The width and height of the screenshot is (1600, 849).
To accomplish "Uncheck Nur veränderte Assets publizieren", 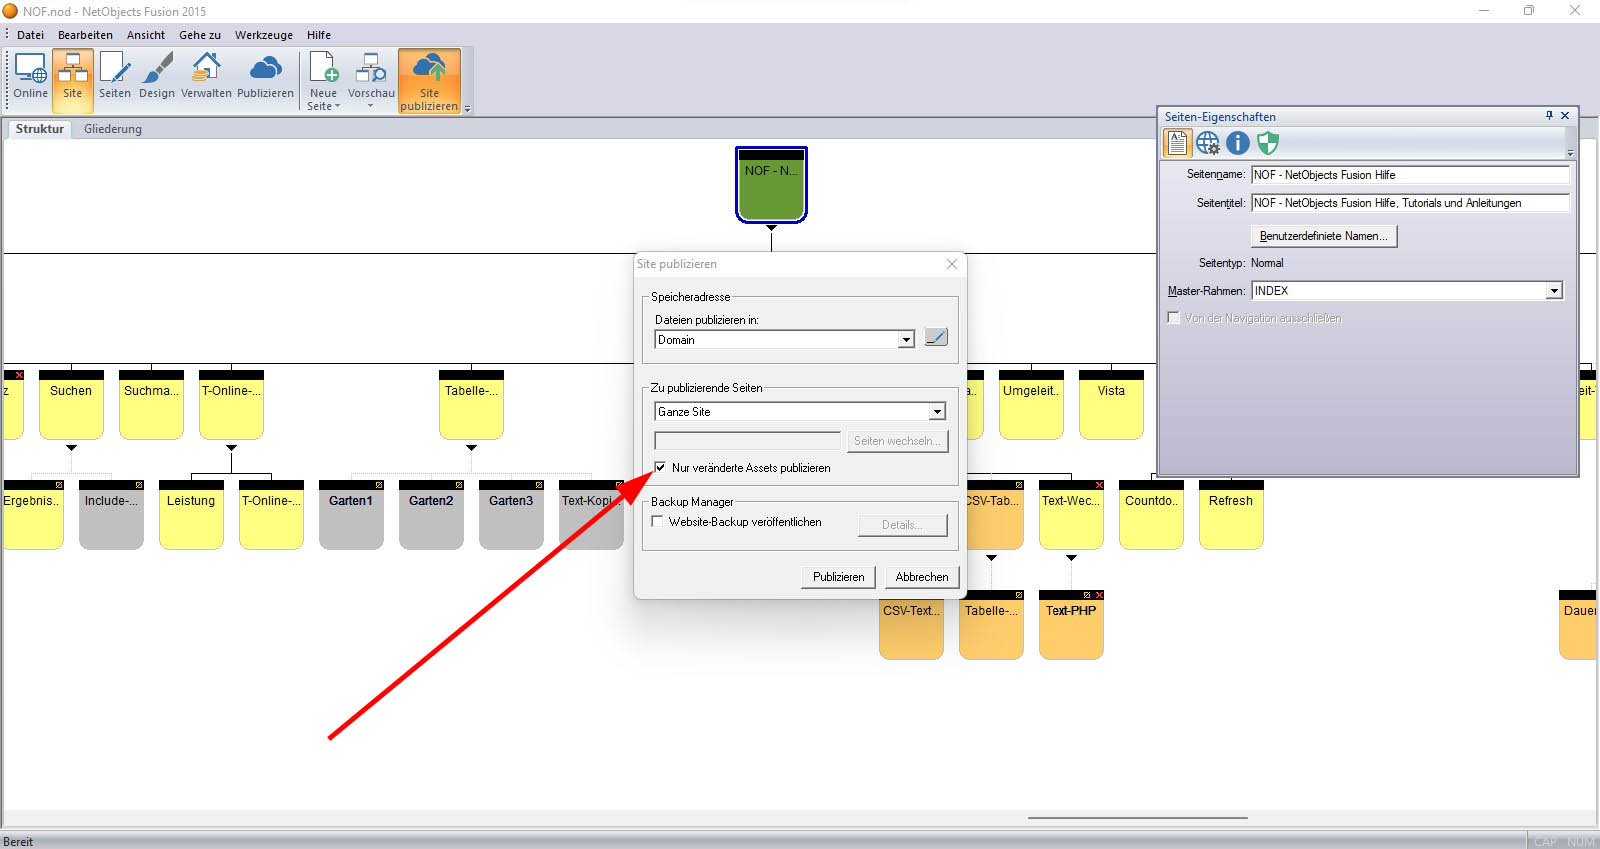I will coord(660,467).
